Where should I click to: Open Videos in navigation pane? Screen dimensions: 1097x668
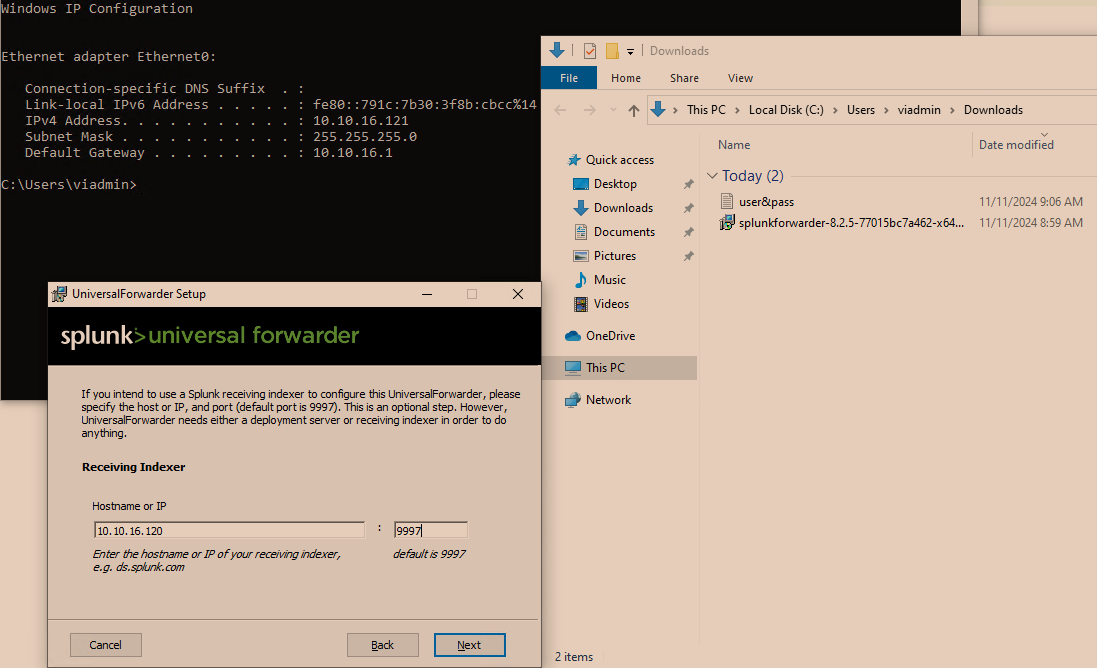click(x=611, y=304)
